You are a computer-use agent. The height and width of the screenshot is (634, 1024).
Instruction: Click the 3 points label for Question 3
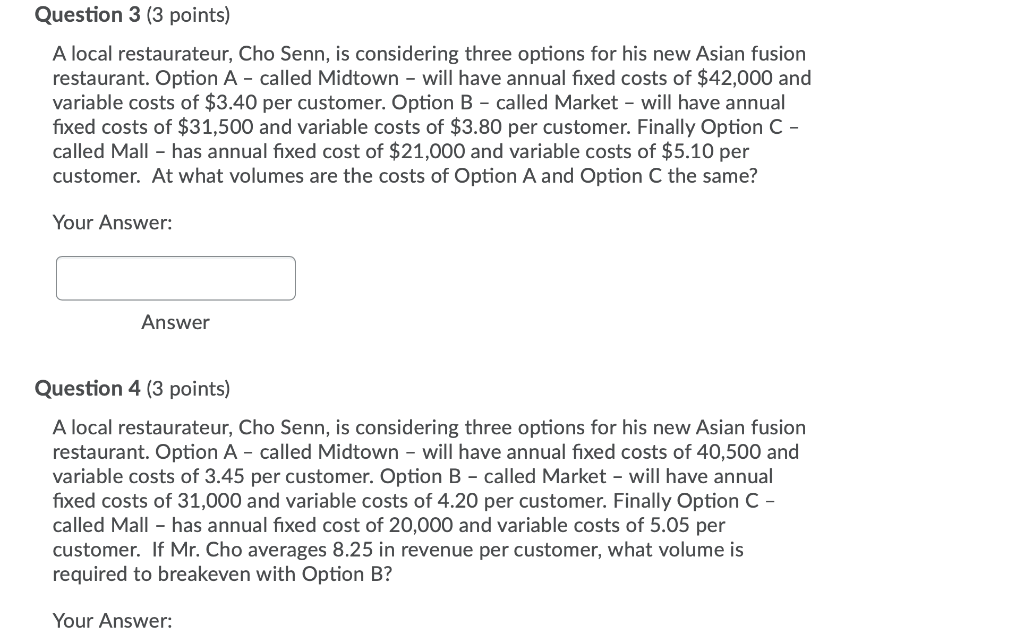[190, 15]
